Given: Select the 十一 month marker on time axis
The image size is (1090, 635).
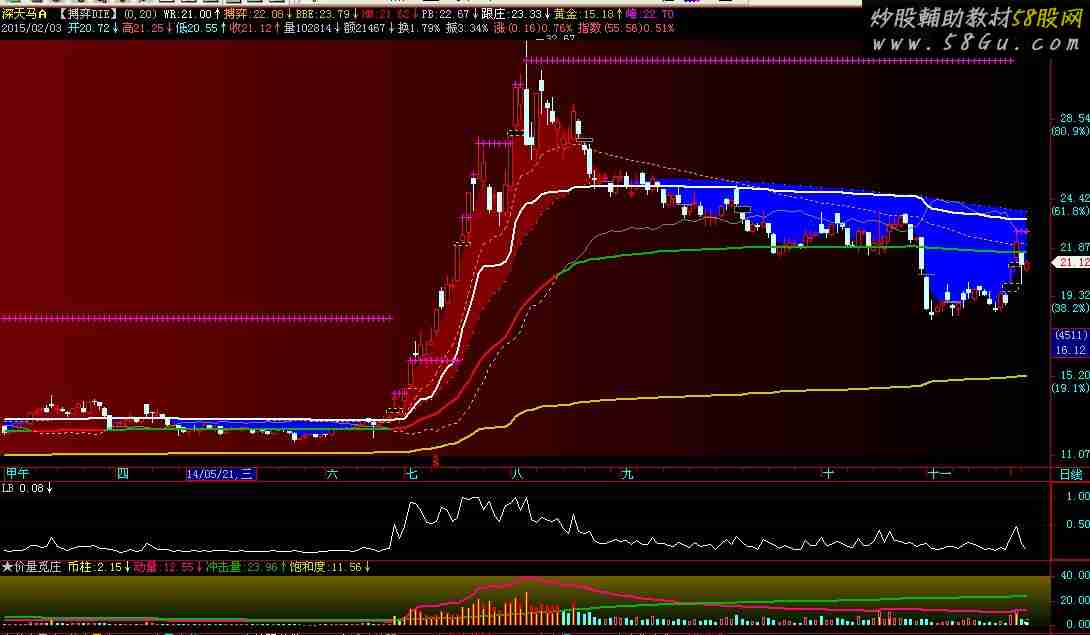Looking at the screenshot, I should point(939,474).
